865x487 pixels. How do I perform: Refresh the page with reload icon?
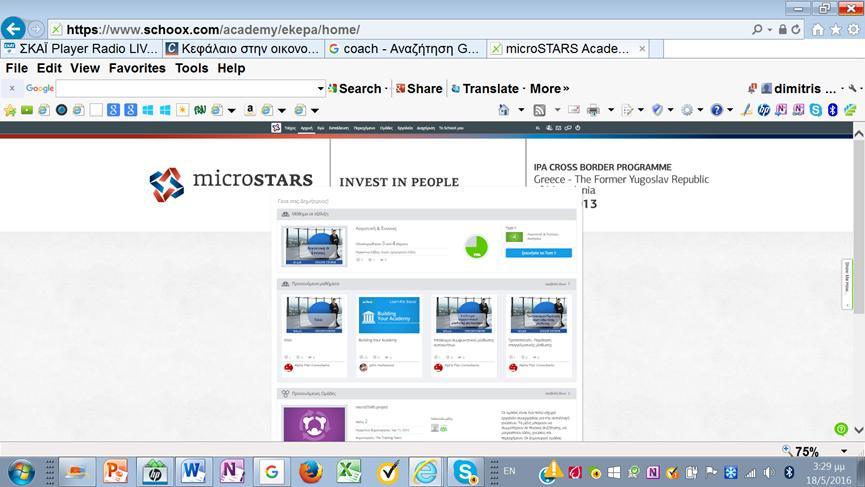point(795,29)
